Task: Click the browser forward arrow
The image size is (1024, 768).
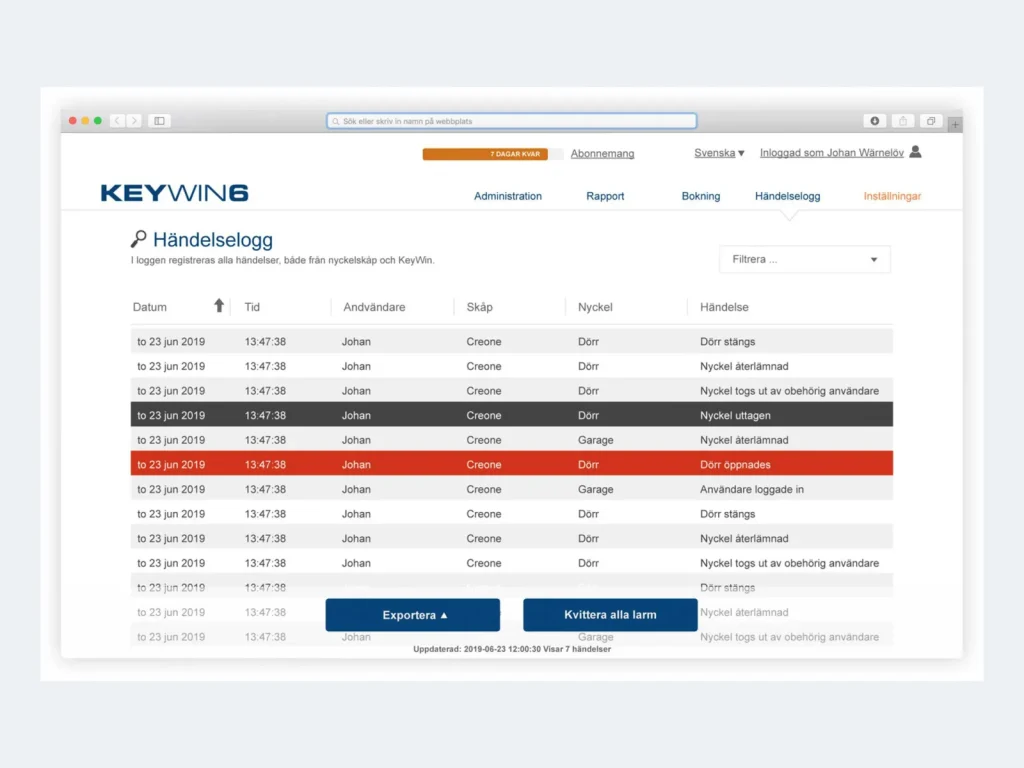Action: click(x=135, y=121)
